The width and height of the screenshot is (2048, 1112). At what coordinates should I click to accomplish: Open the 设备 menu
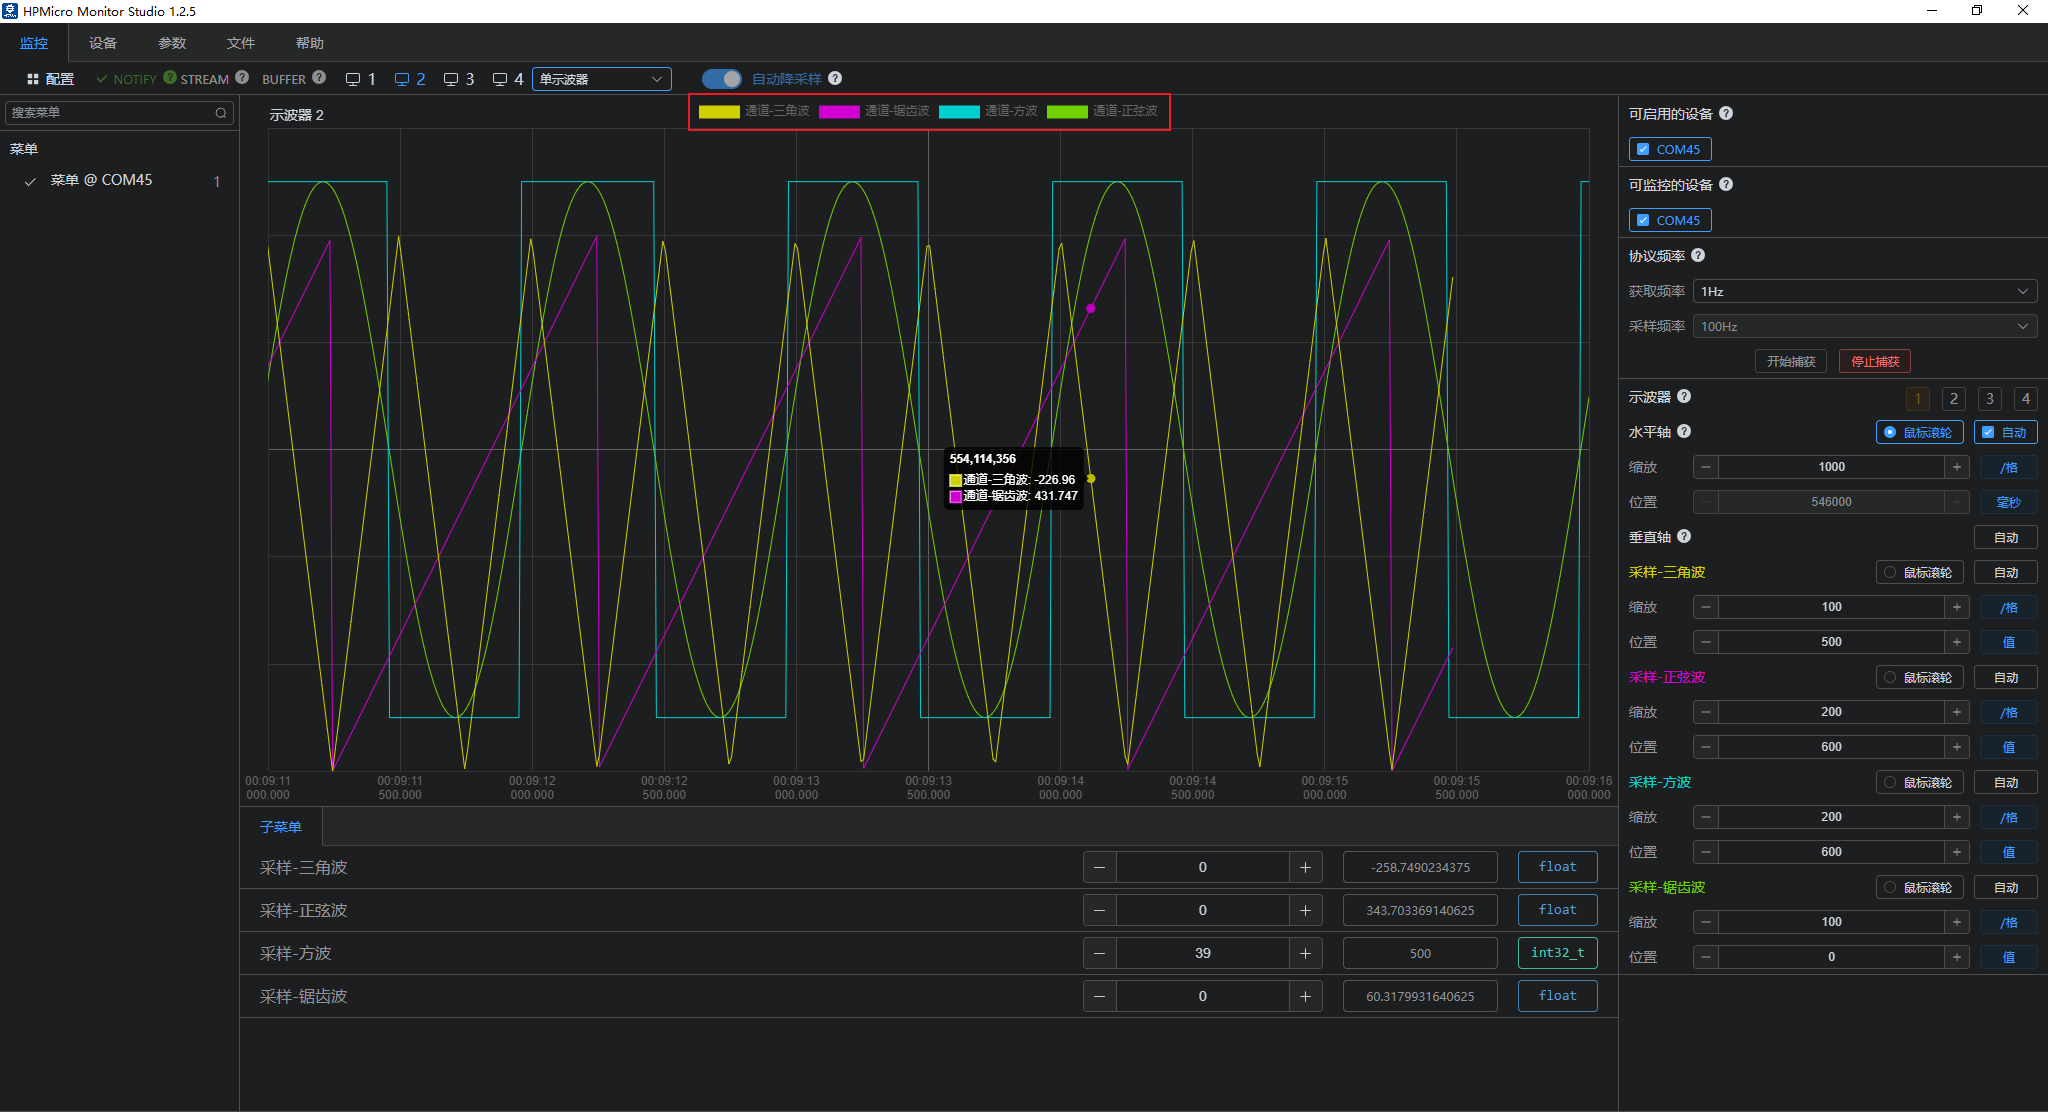pyautogui.click(x=103, y=43)
